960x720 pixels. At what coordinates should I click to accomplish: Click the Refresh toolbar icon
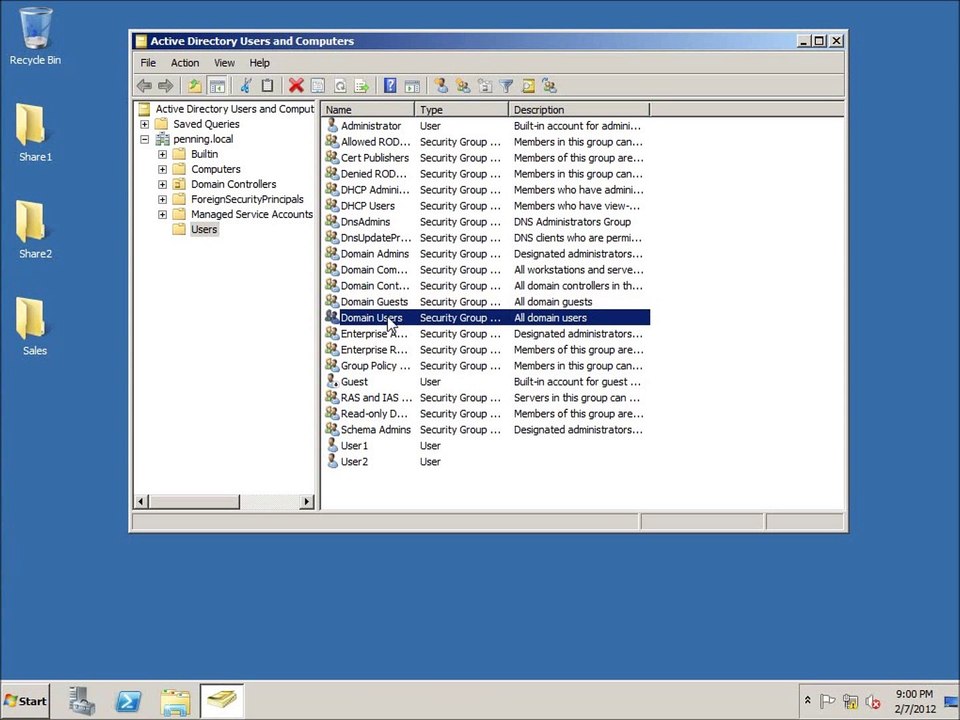tap(340, 86)
